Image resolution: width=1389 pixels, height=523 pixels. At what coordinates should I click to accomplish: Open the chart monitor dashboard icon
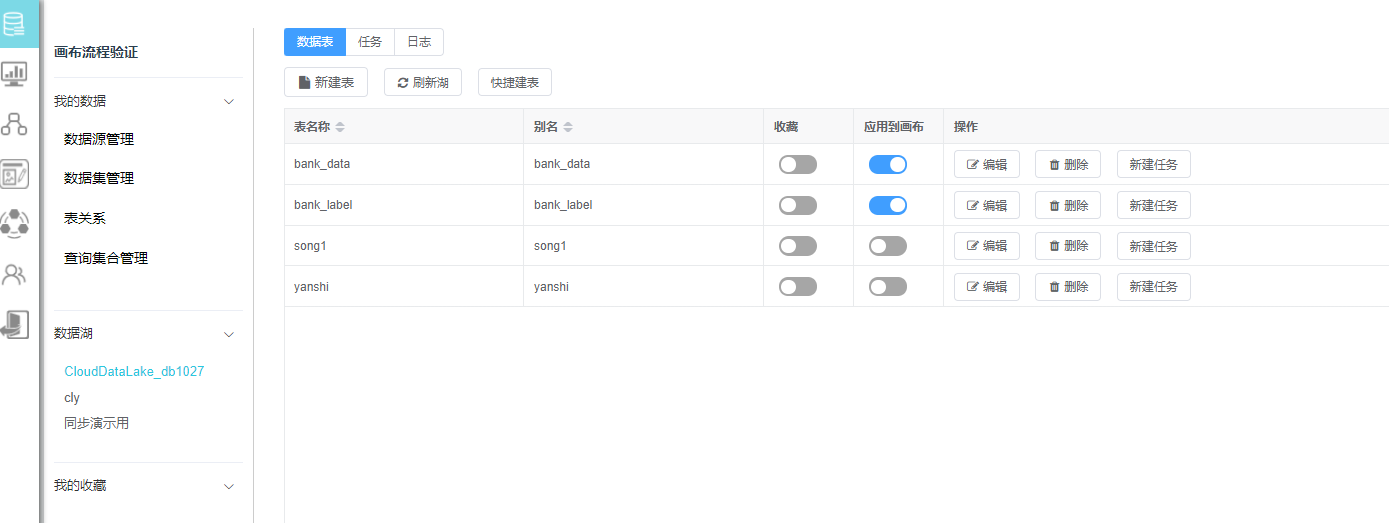pos(15,73)
